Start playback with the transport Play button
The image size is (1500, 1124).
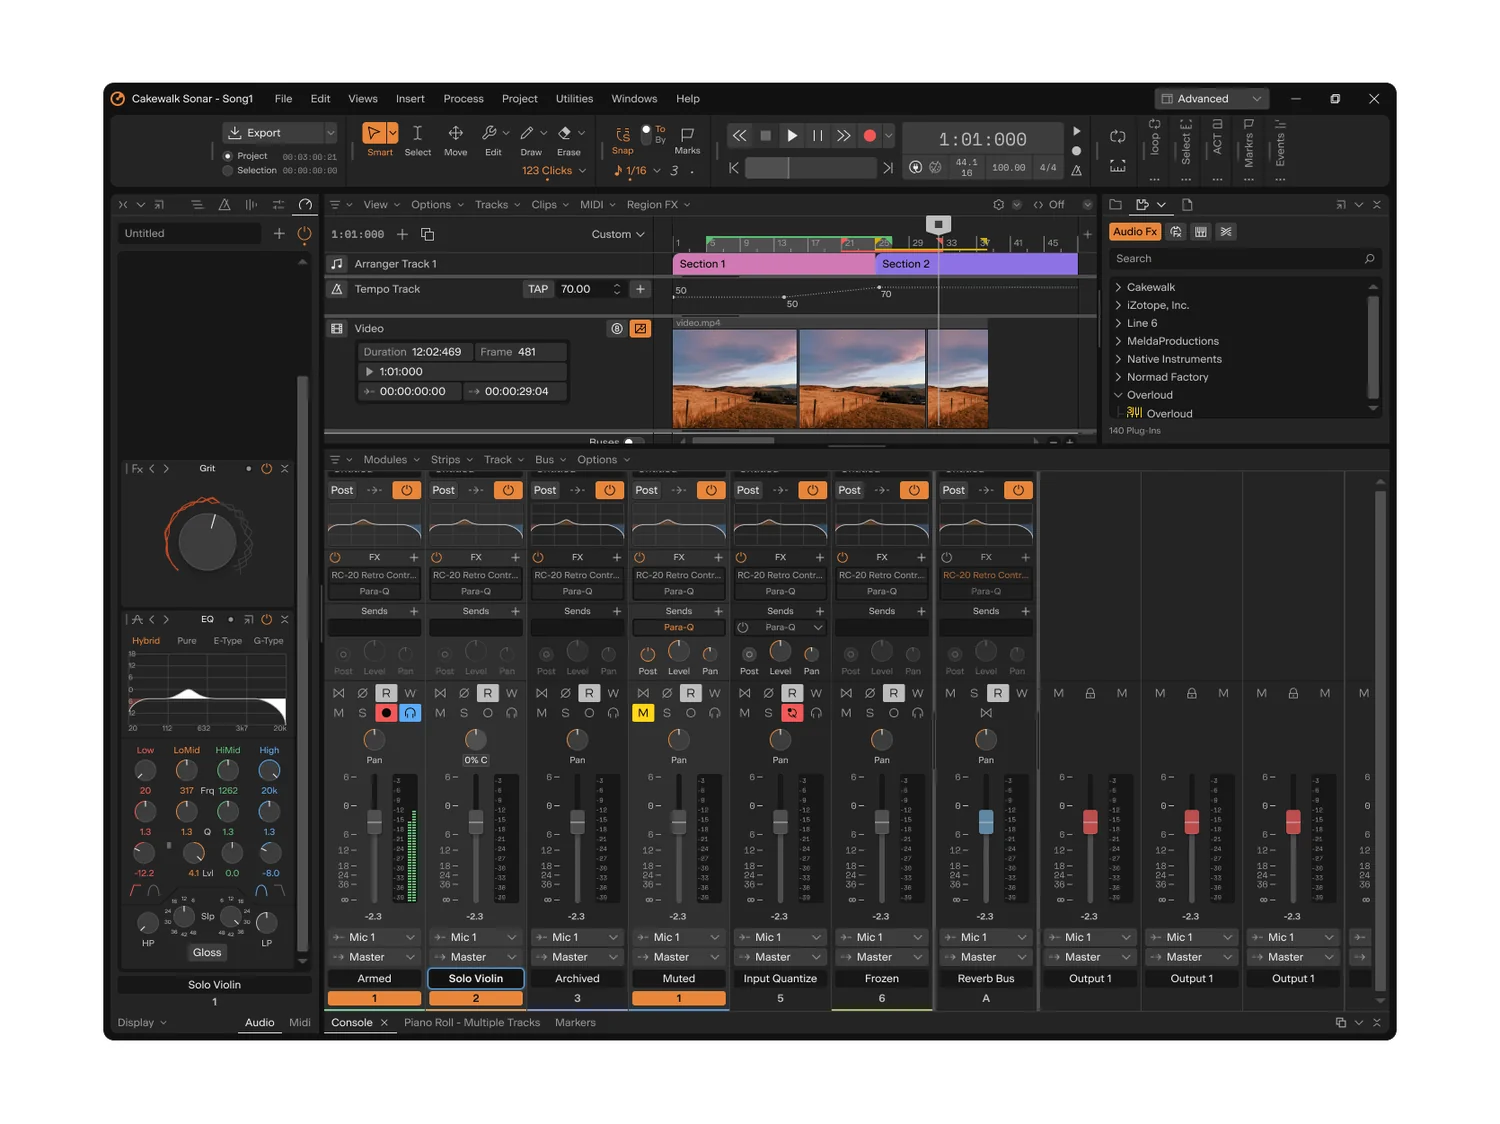[792, 136]
